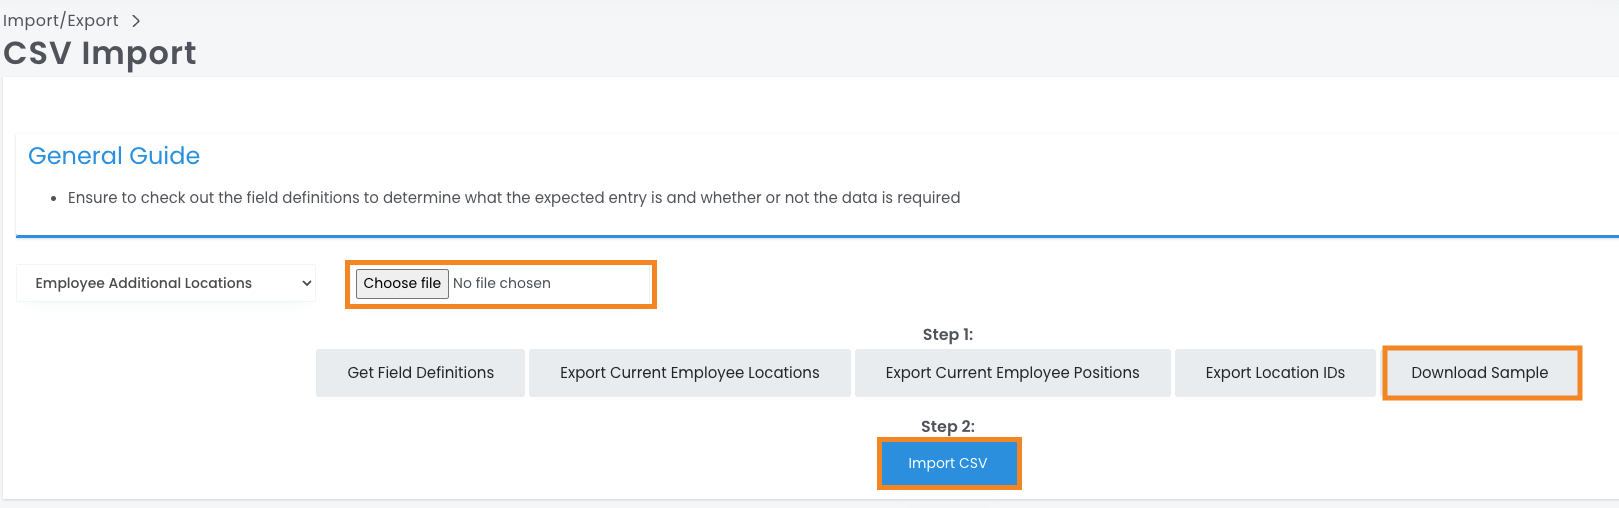Expand the import type selector via its arrow

[x=307, y=283]
